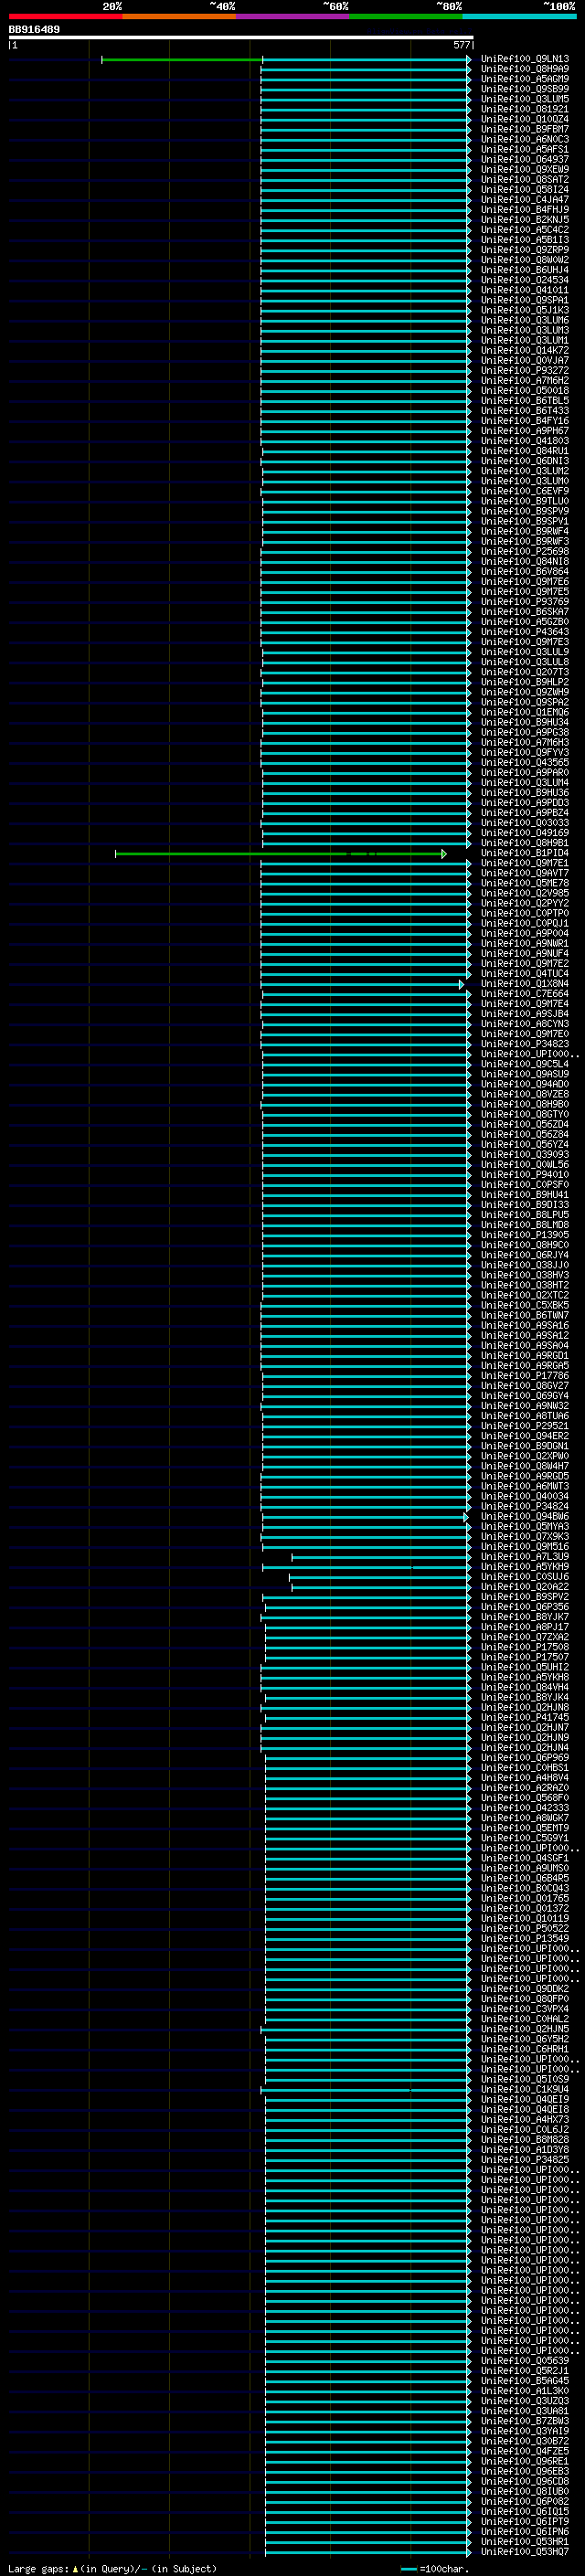
Task: Click the orange ~40% identity color bar
Action: pos(179,16)
